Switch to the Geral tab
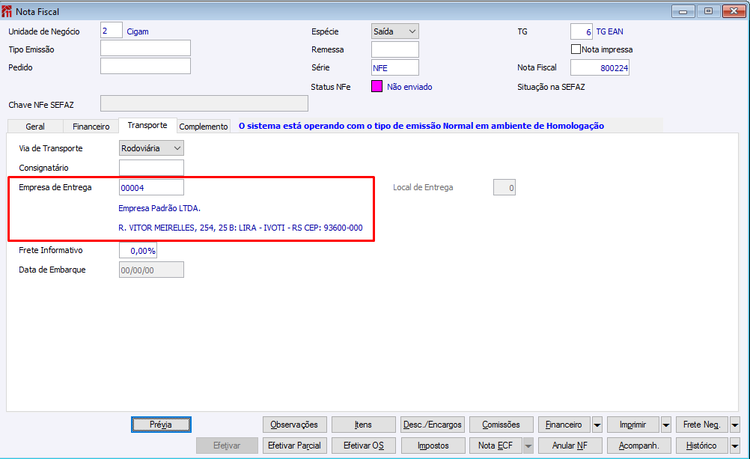750x459 pixels. point(35,126)
